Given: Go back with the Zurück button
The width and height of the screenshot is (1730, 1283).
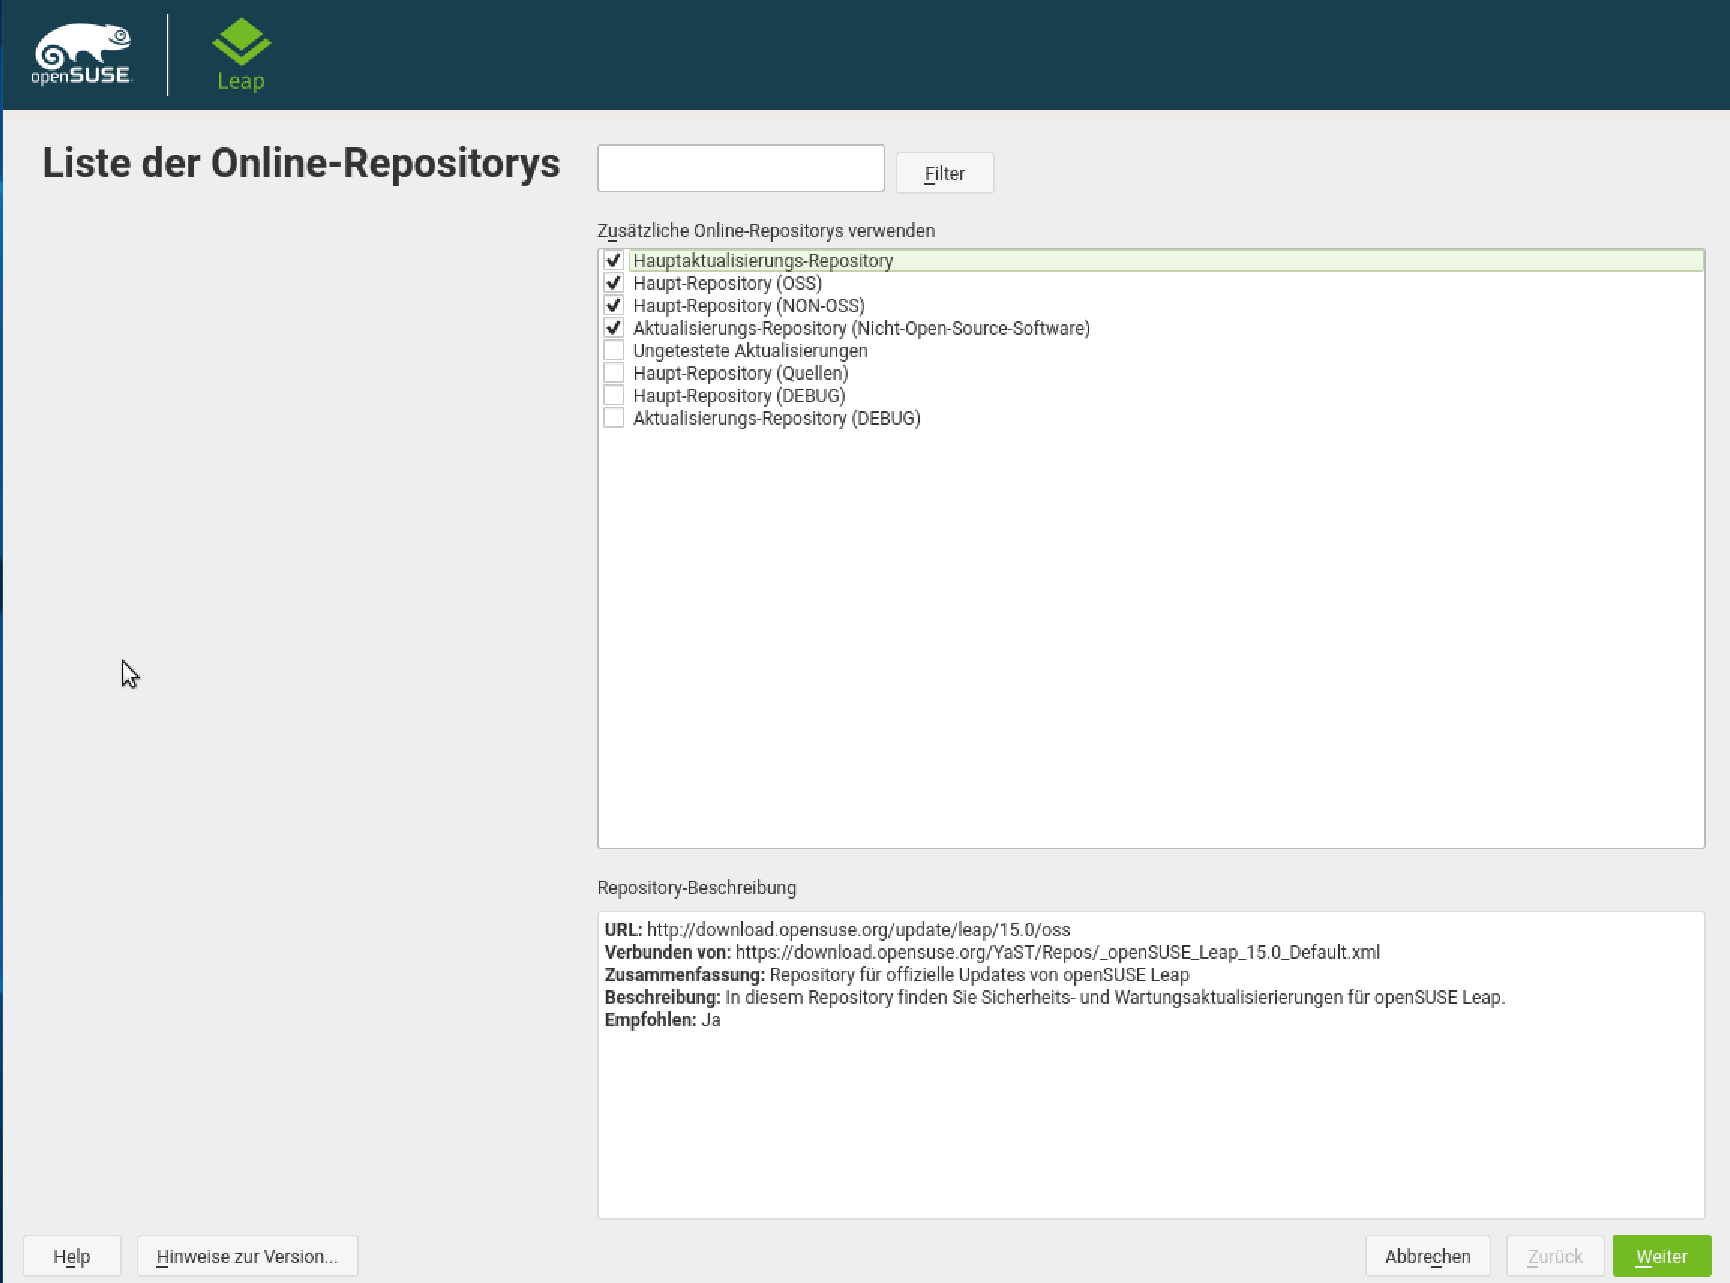Looking at the screenshot, I should coord(1555,1256).
